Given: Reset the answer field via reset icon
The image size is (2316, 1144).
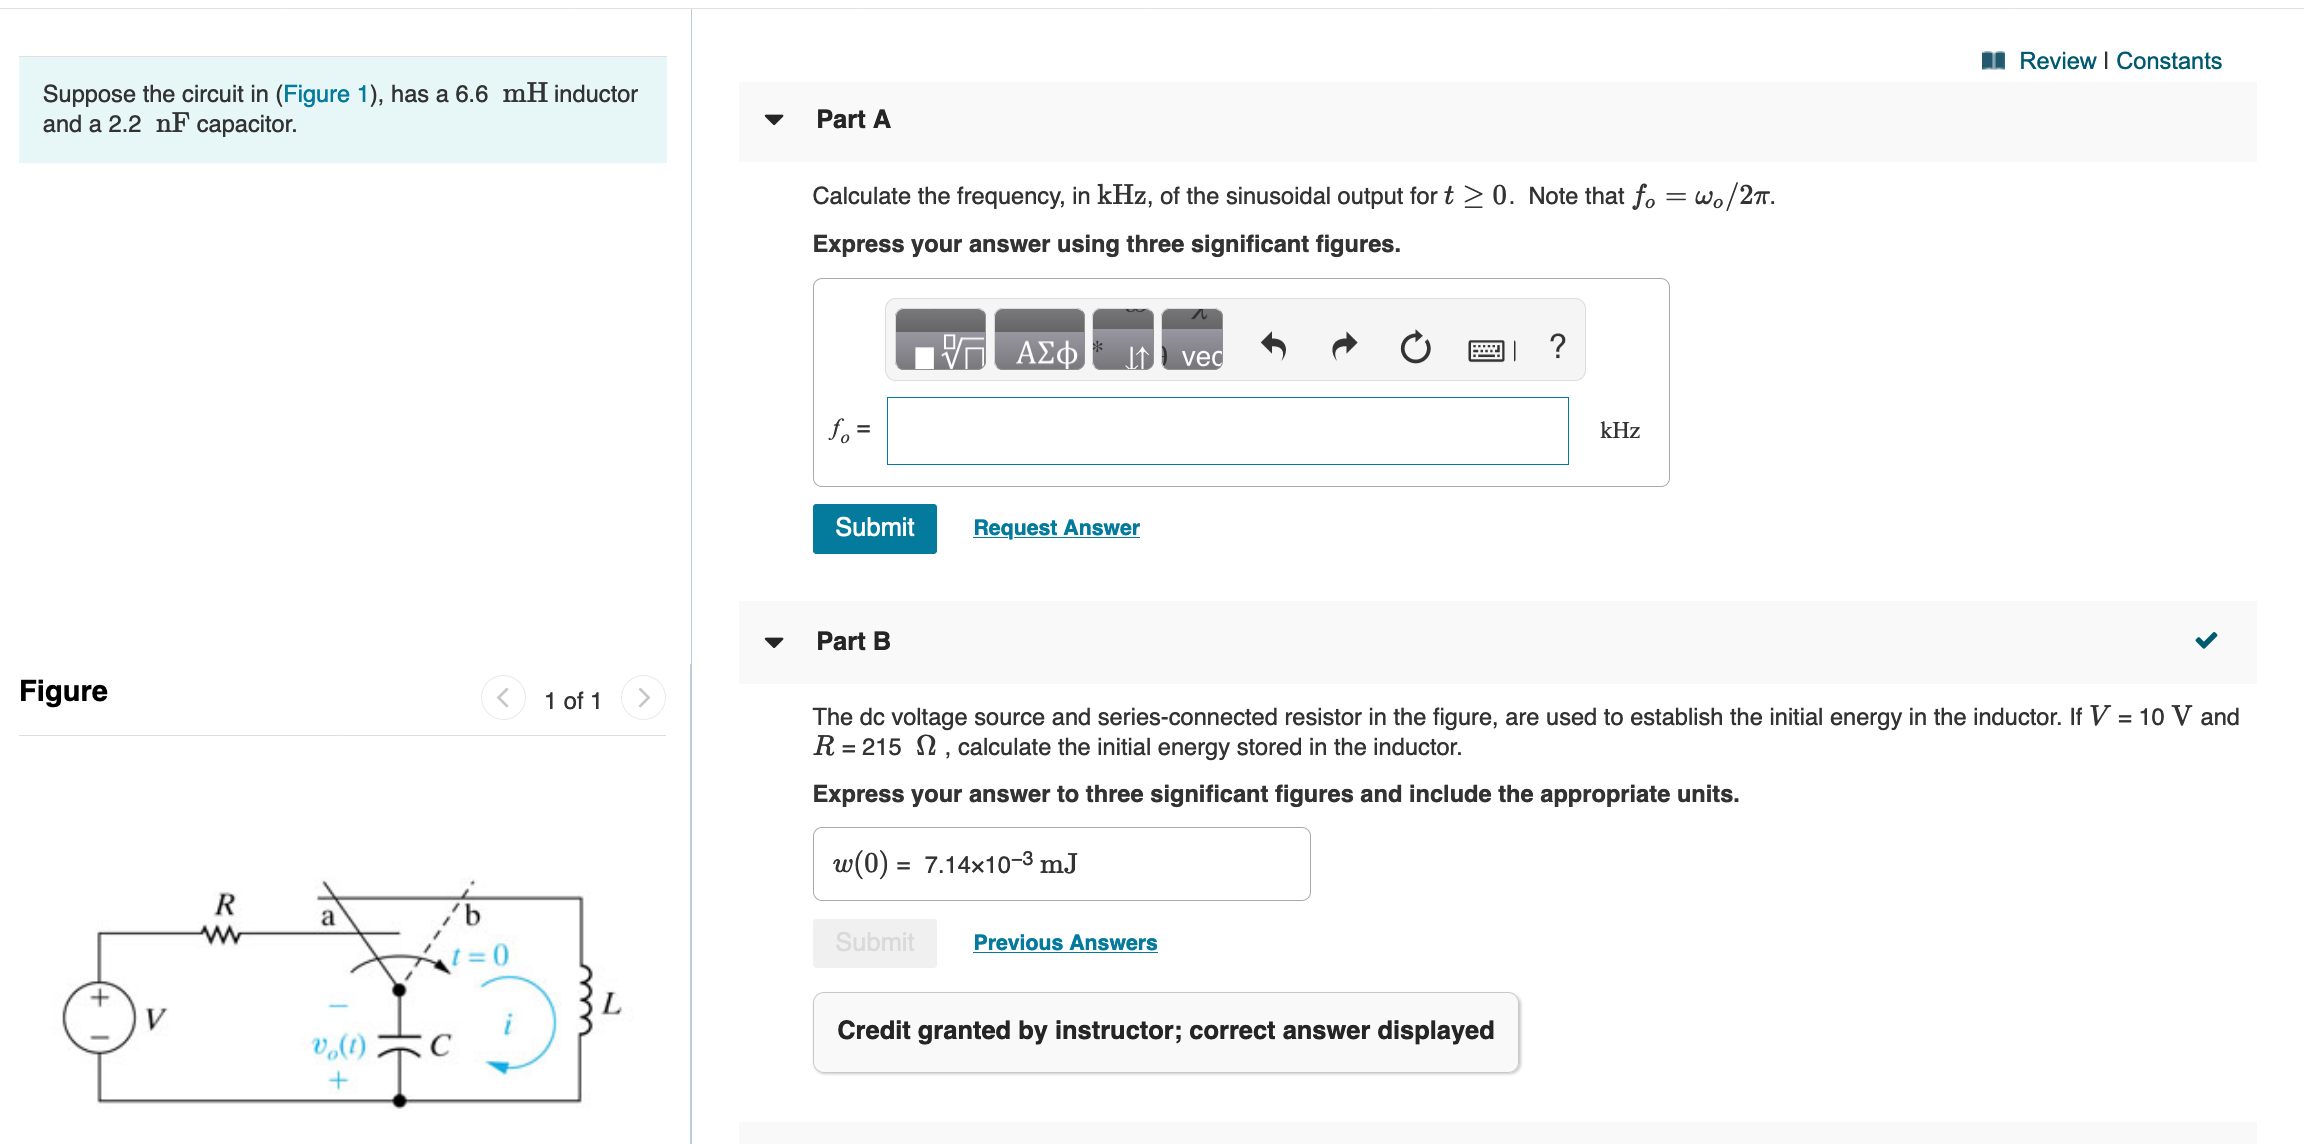Looking at the screenshot, I should 1415,347.
